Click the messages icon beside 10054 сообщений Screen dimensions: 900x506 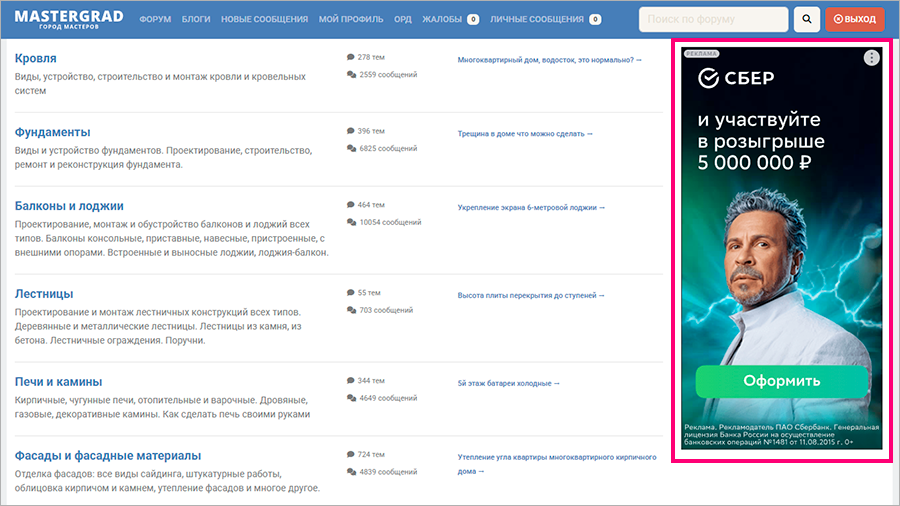point(351,222)
